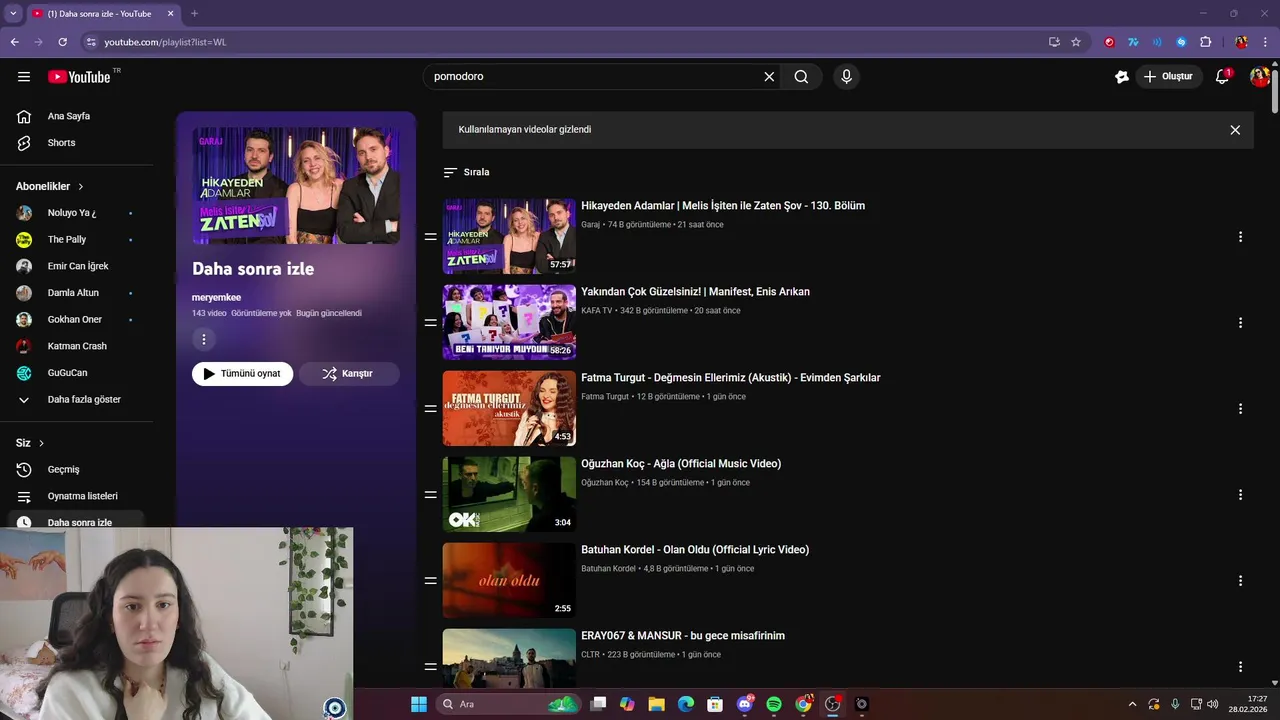Open browser extensions puzzle icon

coord(1205,42)
